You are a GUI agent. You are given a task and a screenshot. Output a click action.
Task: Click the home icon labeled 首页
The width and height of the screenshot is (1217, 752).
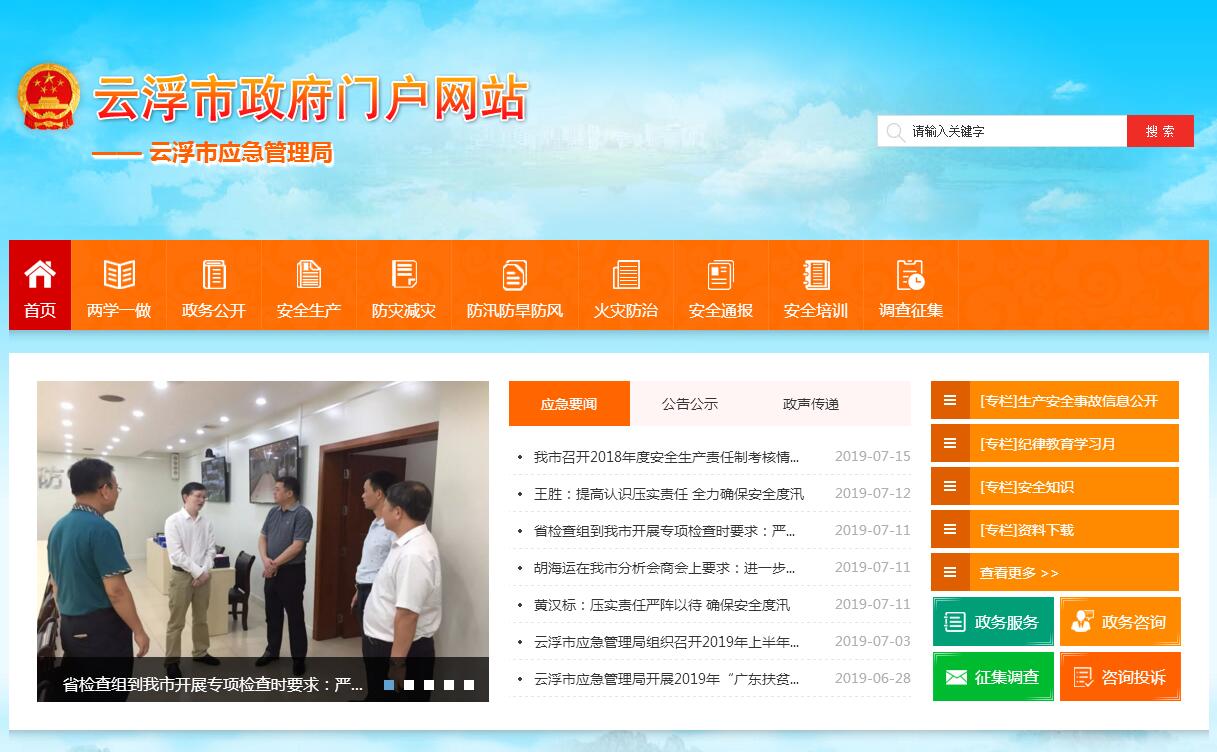40,275
